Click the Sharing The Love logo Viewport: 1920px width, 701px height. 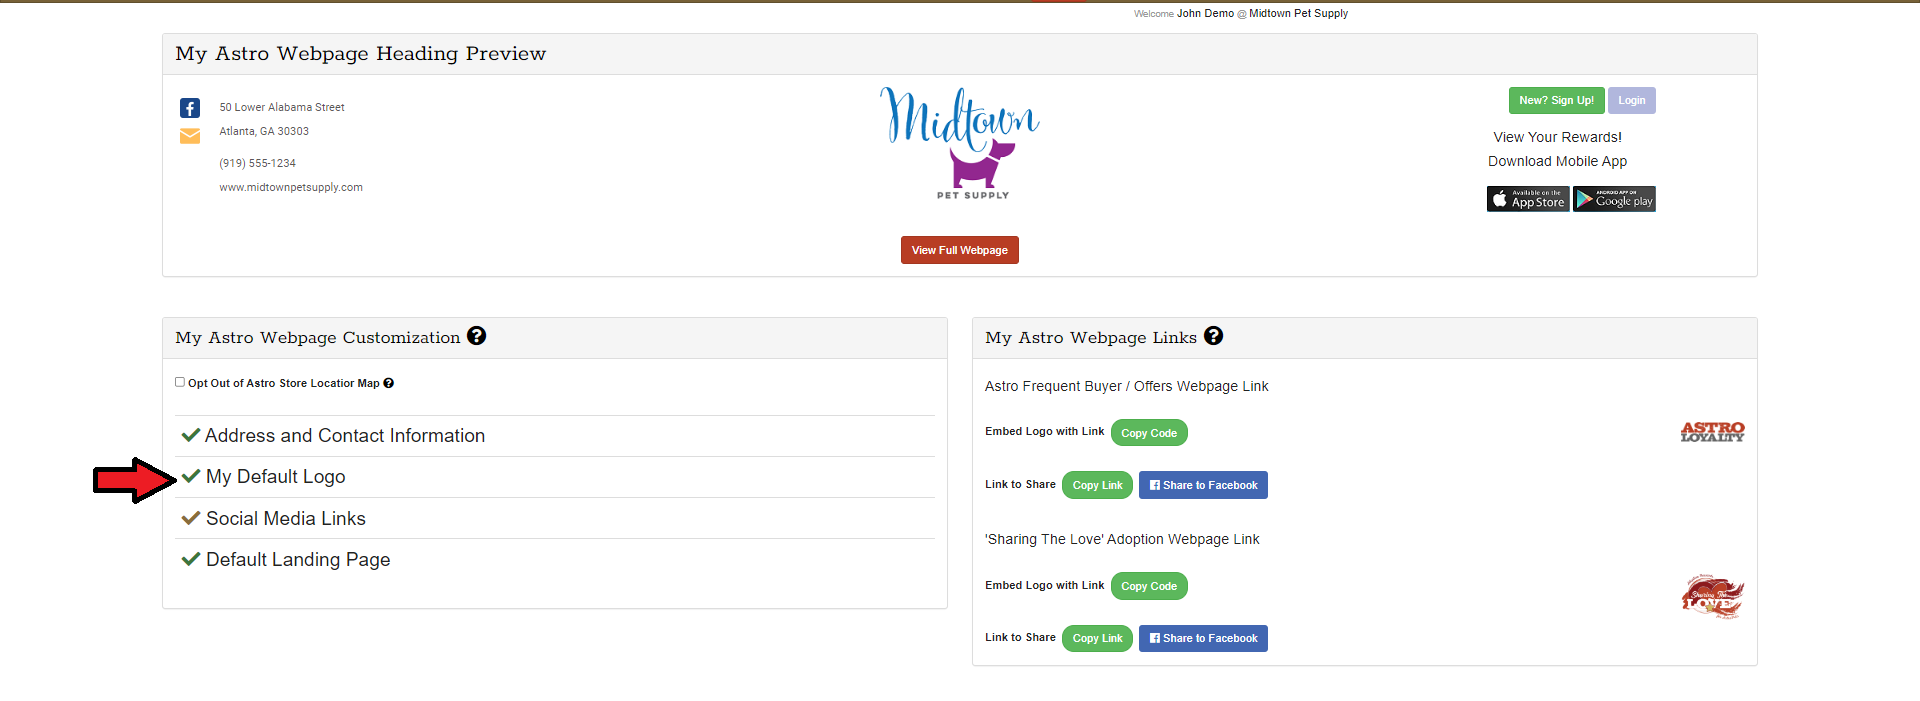point(1712,597)
